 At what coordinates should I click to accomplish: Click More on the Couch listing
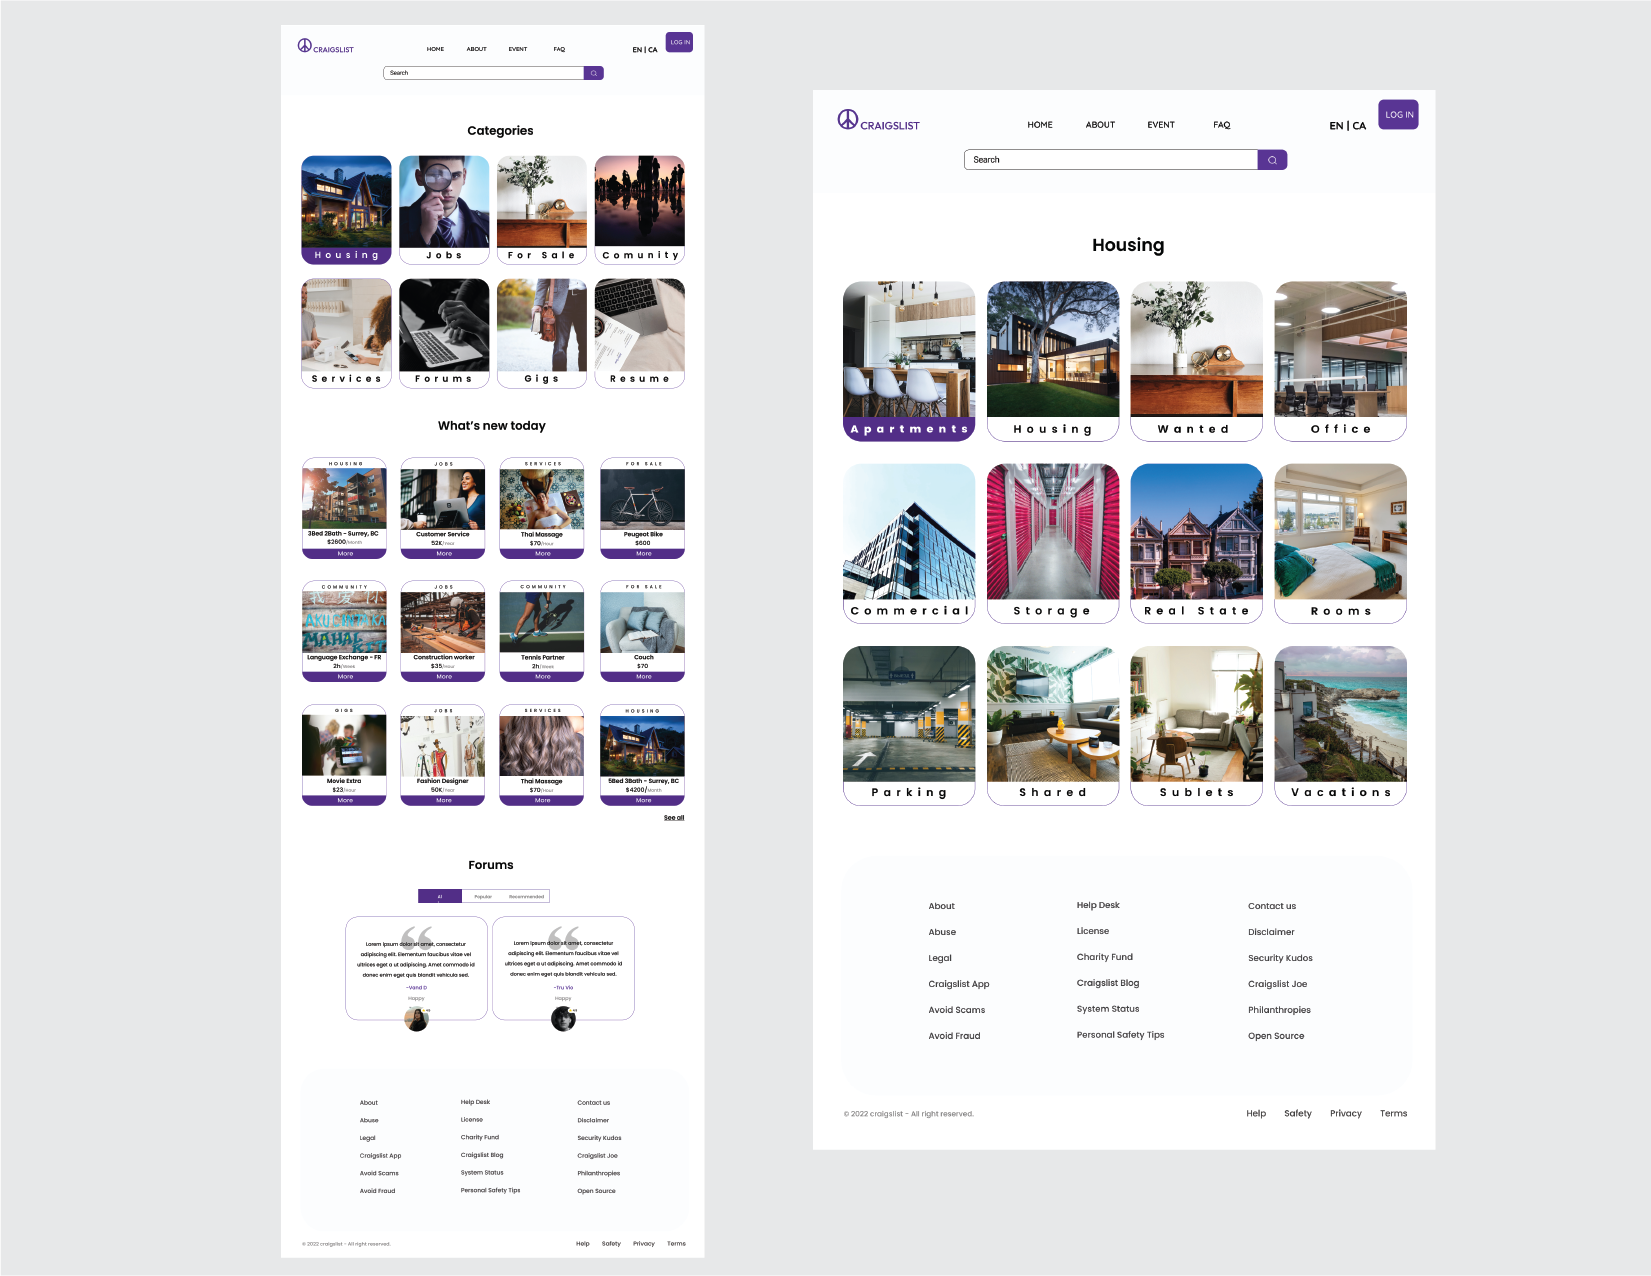(x=643, y=676)
